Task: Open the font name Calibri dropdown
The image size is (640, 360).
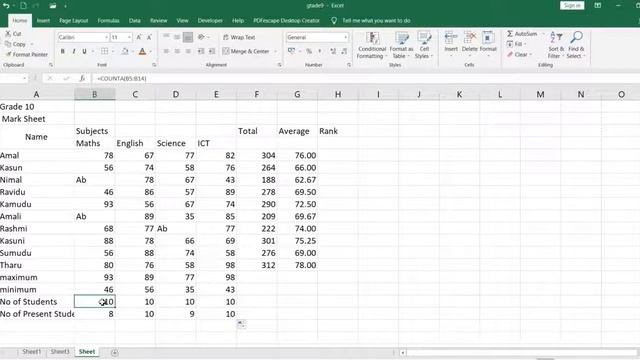Action: [106, 37]
